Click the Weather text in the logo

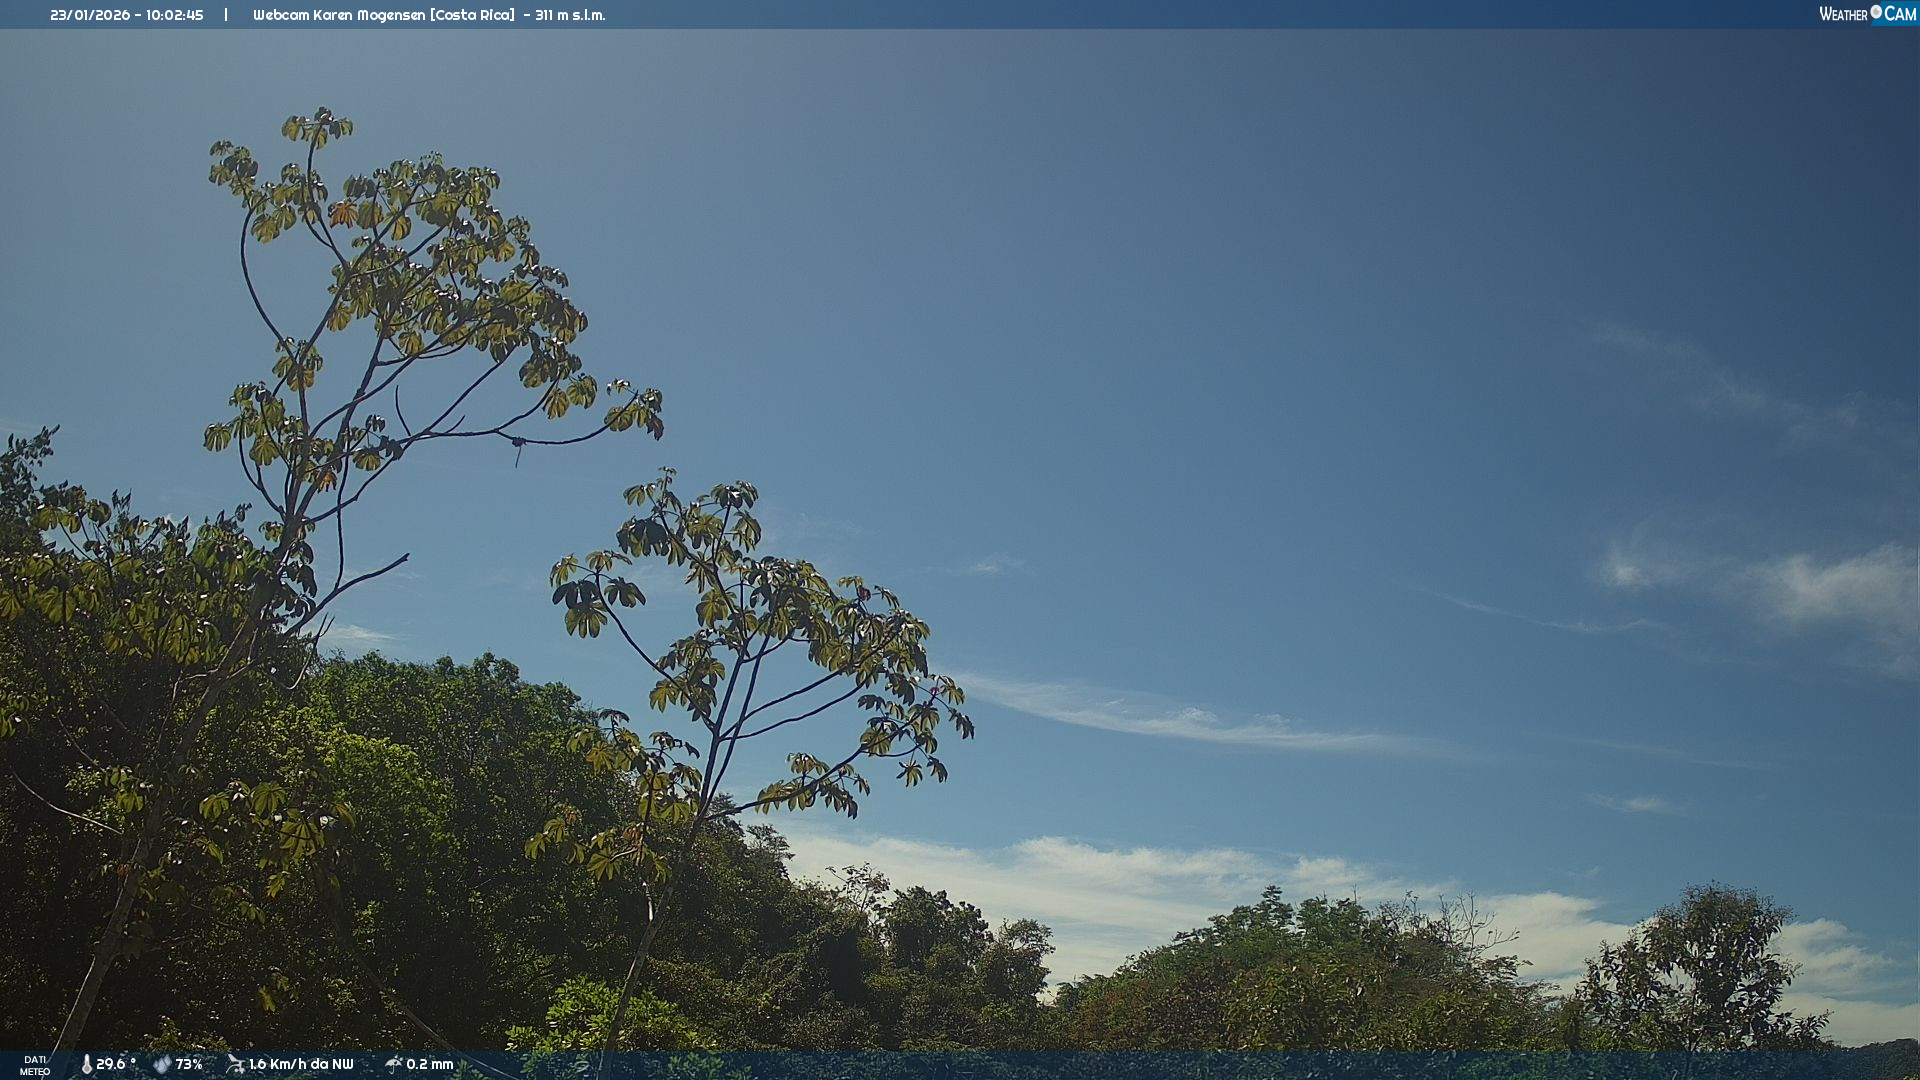coord(1843,14)
